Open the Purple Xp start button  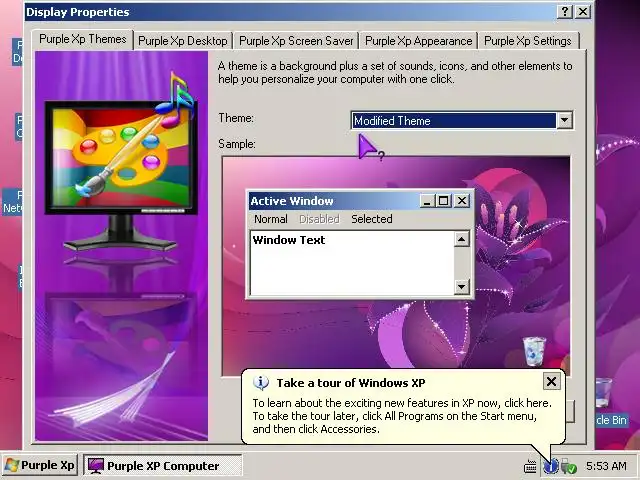pos(39,465)
